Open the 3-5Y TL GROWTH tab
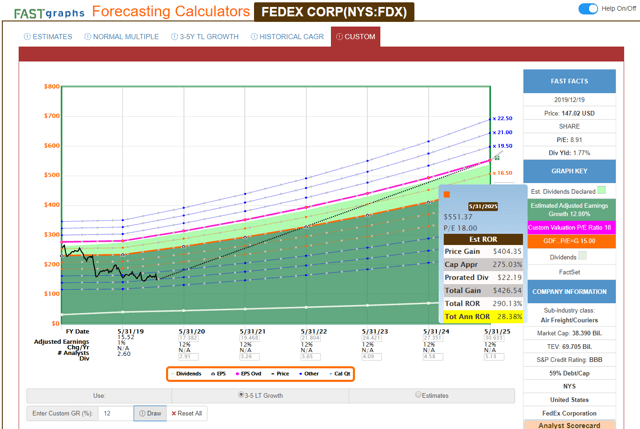 (205, 37)
